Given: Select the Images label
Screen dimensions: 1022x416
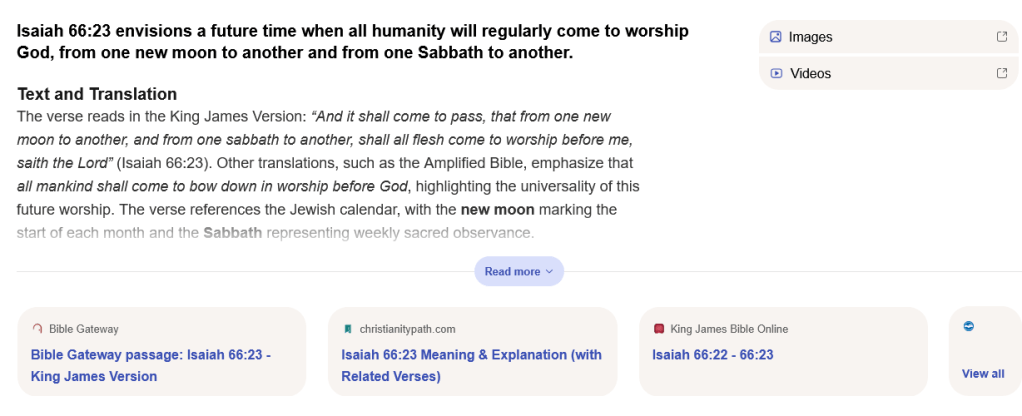Looking at the screenshot, I should pyautogui.click(x=810, y=37).
